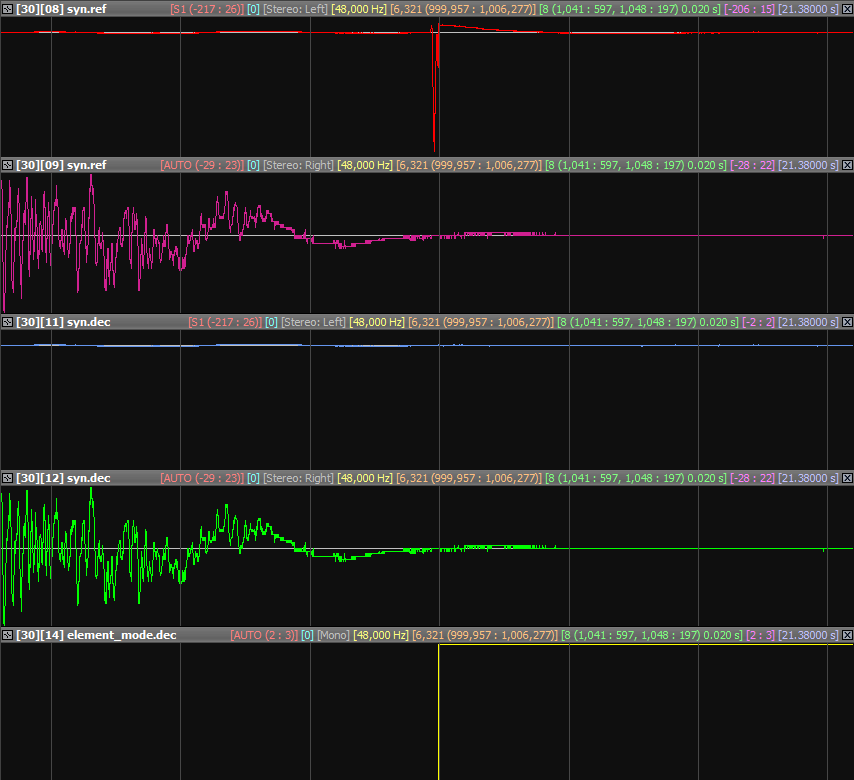Close the element_mode.dec waveform panel
The width and height of the screenshot is (854, 780).
847,635
